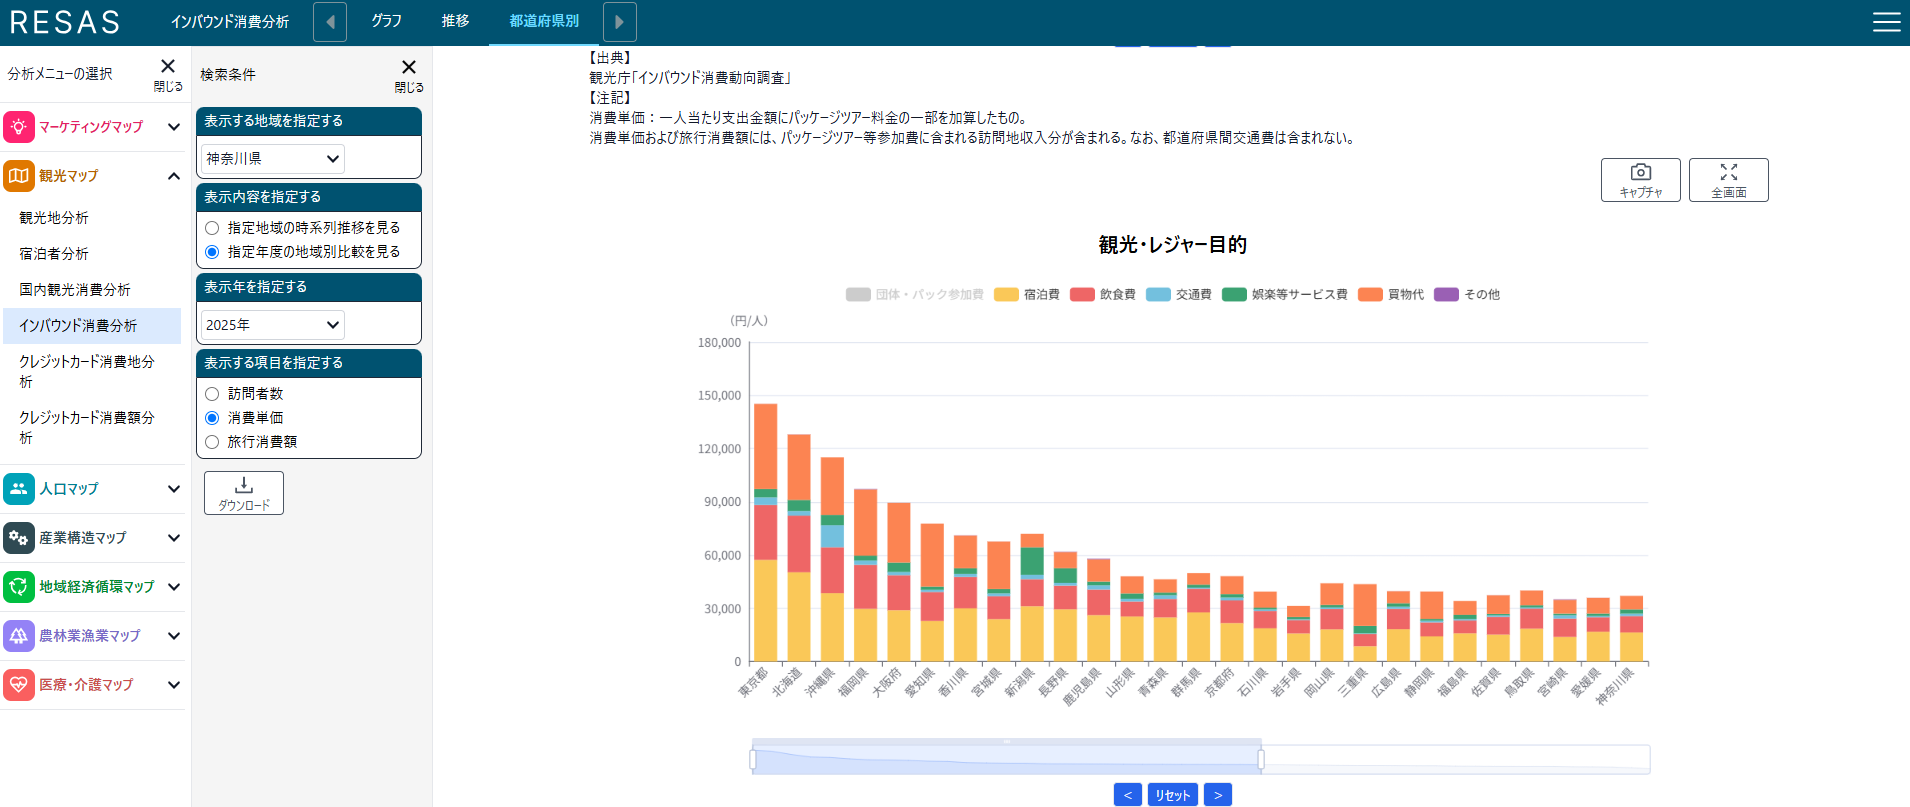Click the industry structure map gears icon
The width and height of the screenshot is (1910, 807).
pyautogui.click(x=19, y=538)
